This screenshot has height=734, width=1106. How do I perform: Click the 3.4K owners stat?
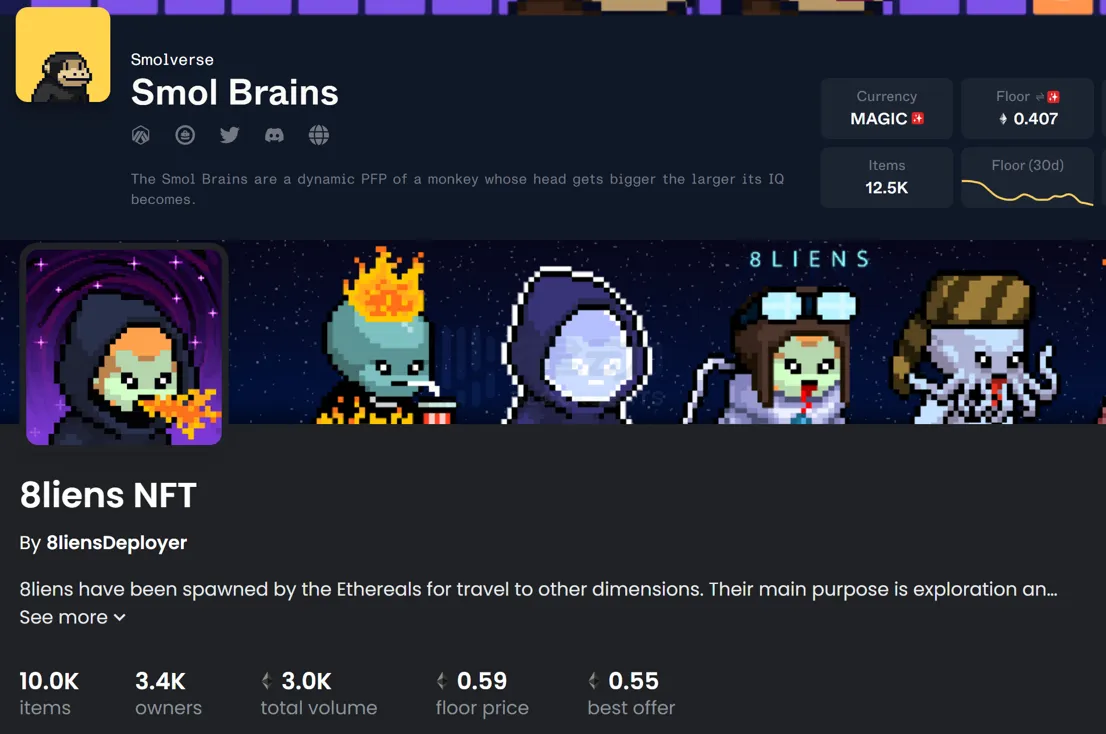169,694
